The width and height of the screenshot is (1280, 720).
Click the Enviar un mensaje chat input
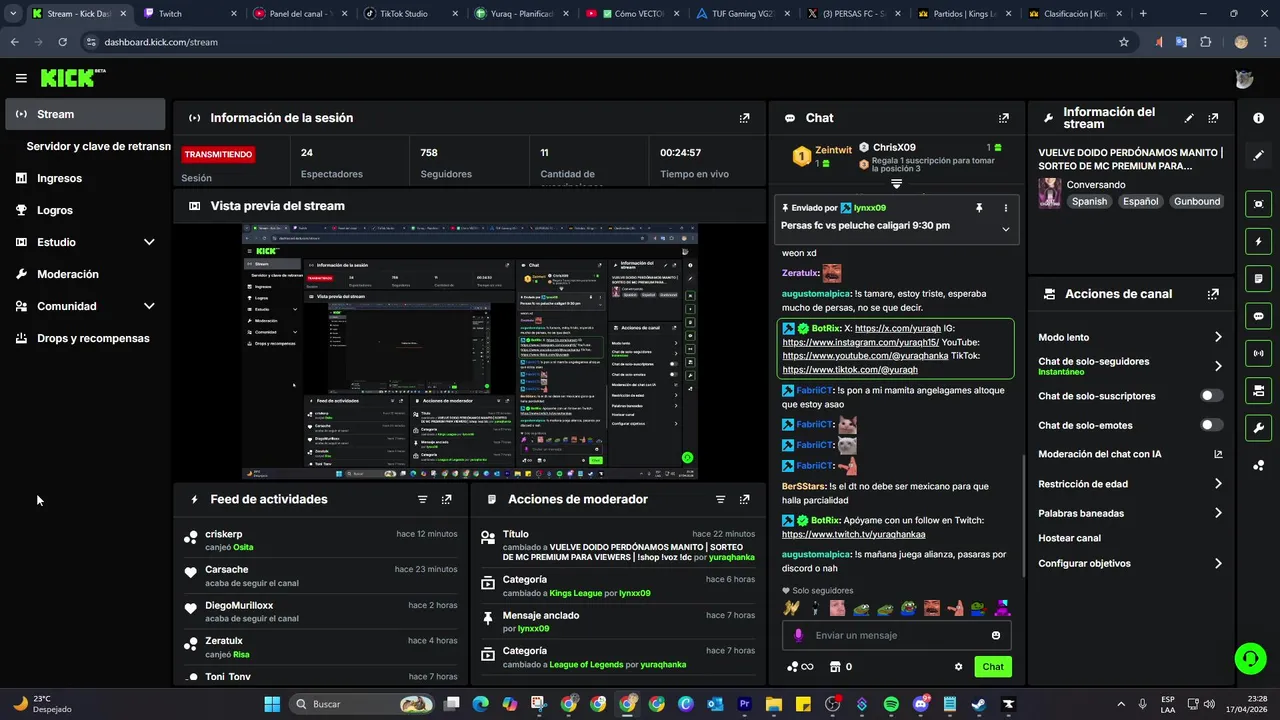(x=896, y=635)
